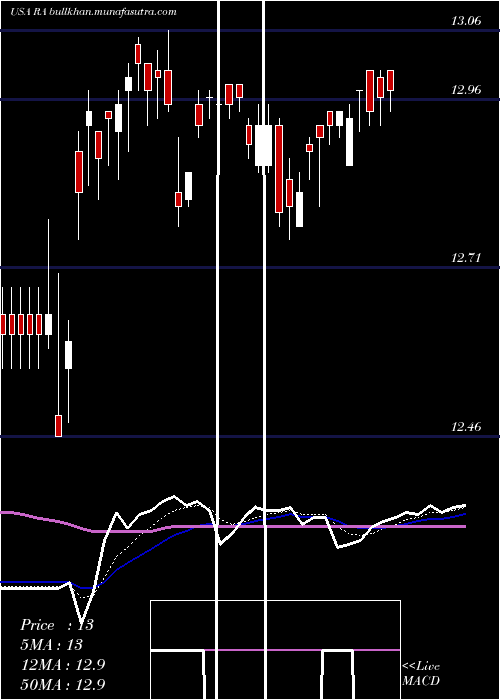Click the '<<Live MACD' label
The image size is (500, 700).
(421, 674)
